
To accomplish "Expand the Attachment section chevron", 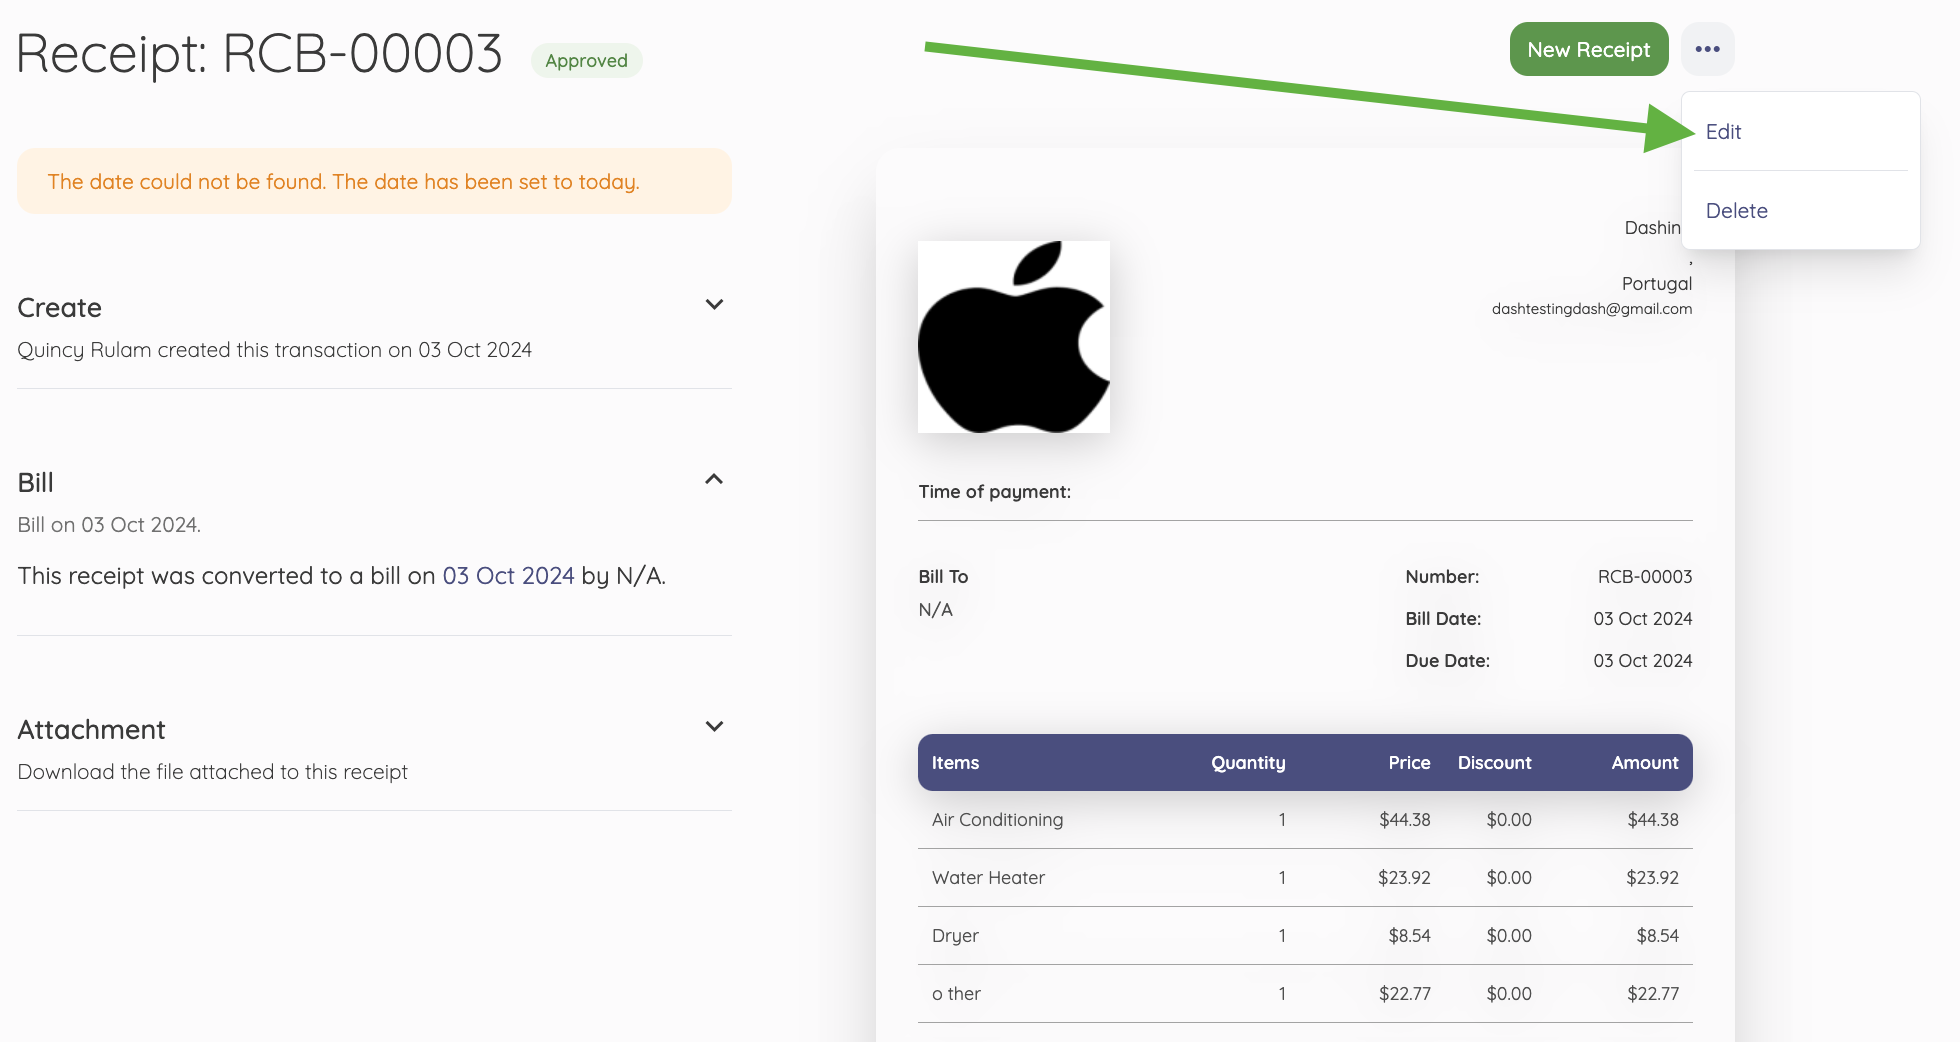I will coord(714,727).
